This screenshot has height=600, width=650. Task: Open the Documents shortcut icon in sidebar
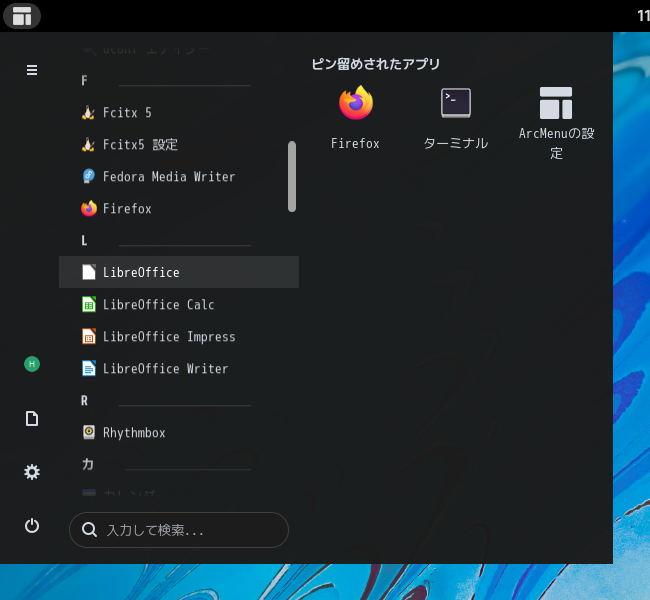click(32, 418)
